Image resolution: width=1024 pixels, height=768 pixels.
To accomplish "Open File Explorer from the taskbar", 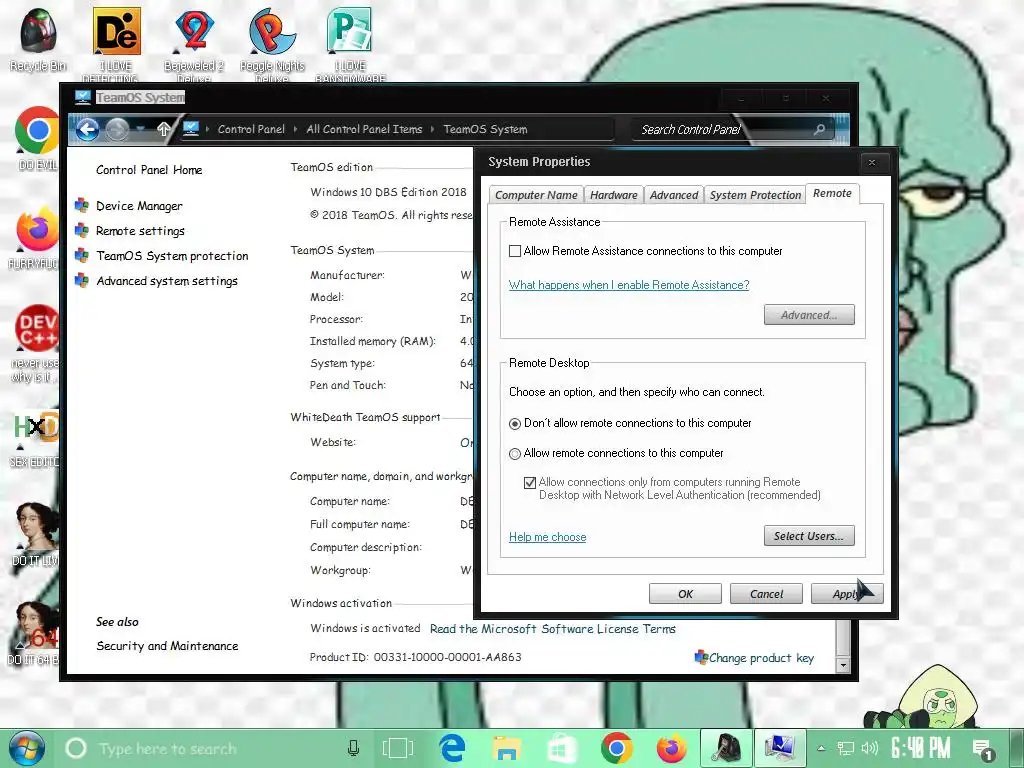I will click(507, 748).
